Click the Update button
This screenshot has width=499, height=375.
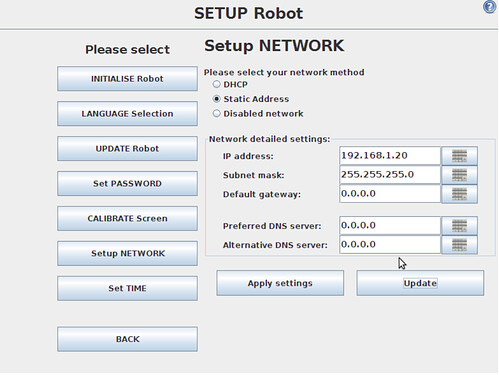[420, 283]
